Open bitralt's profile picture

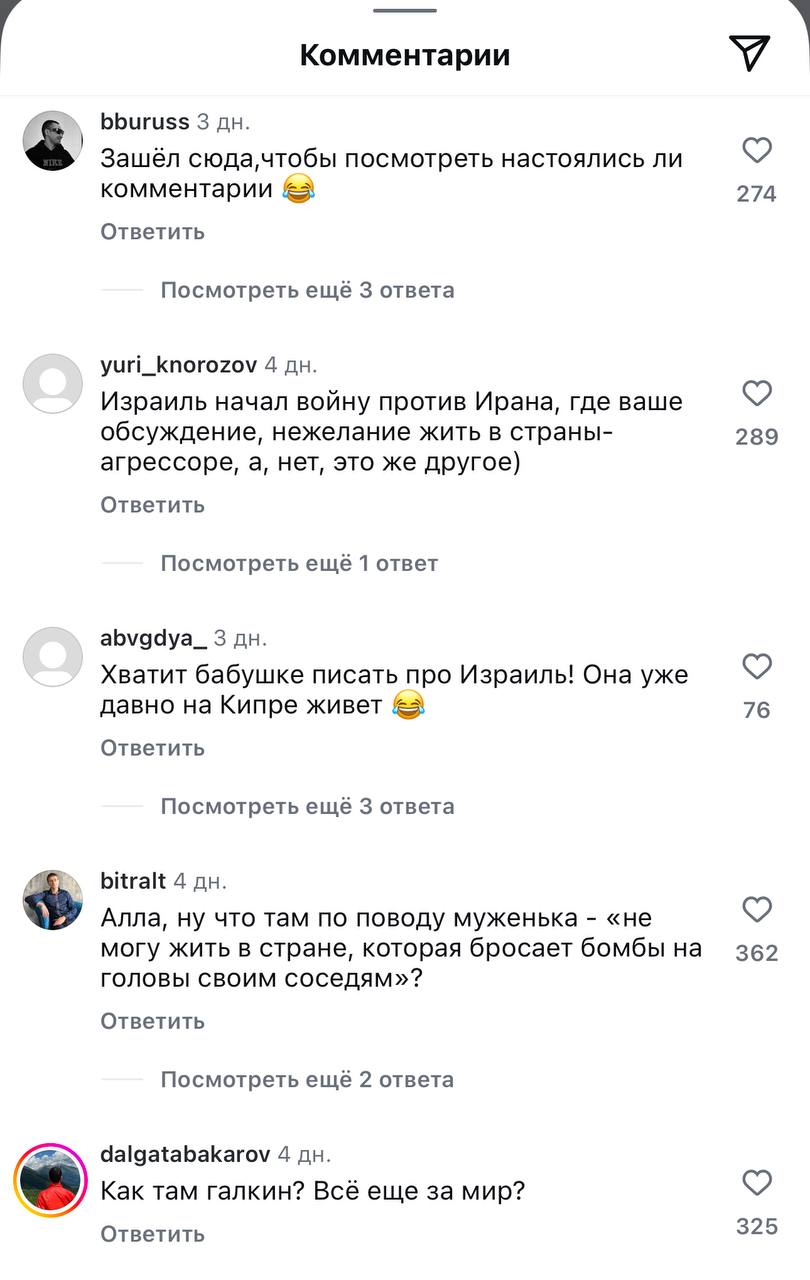(x=52, y=900)
